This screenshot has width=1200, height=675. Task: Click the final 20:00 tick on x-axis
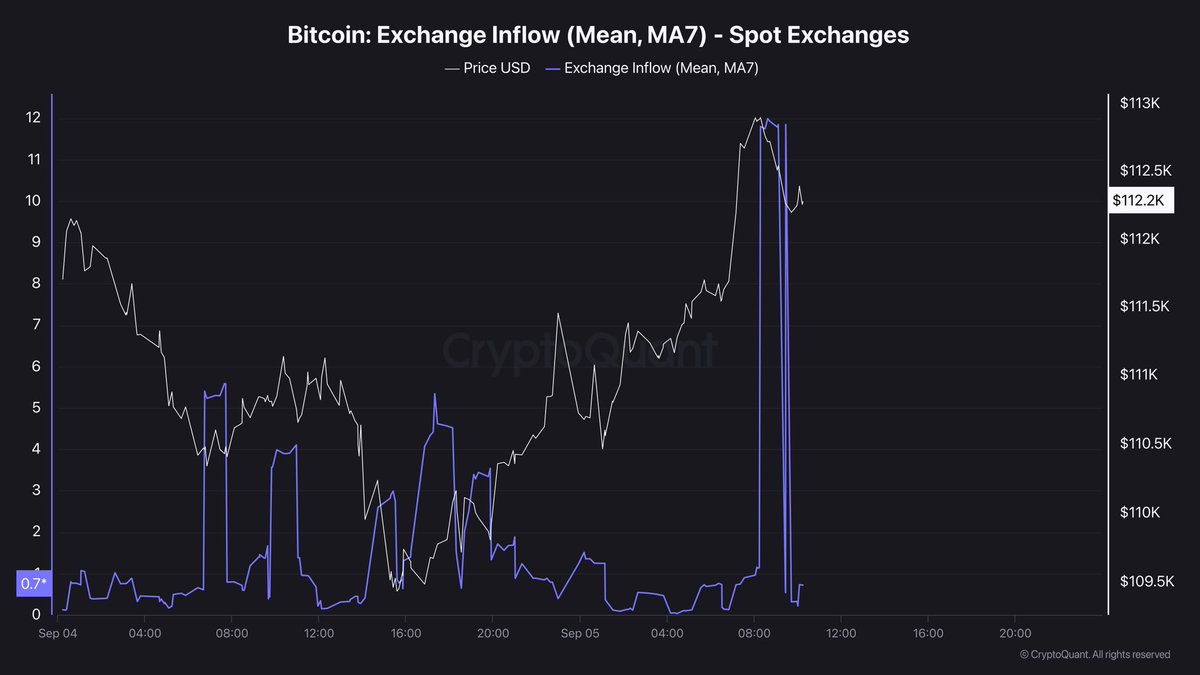click(1015, 633)
